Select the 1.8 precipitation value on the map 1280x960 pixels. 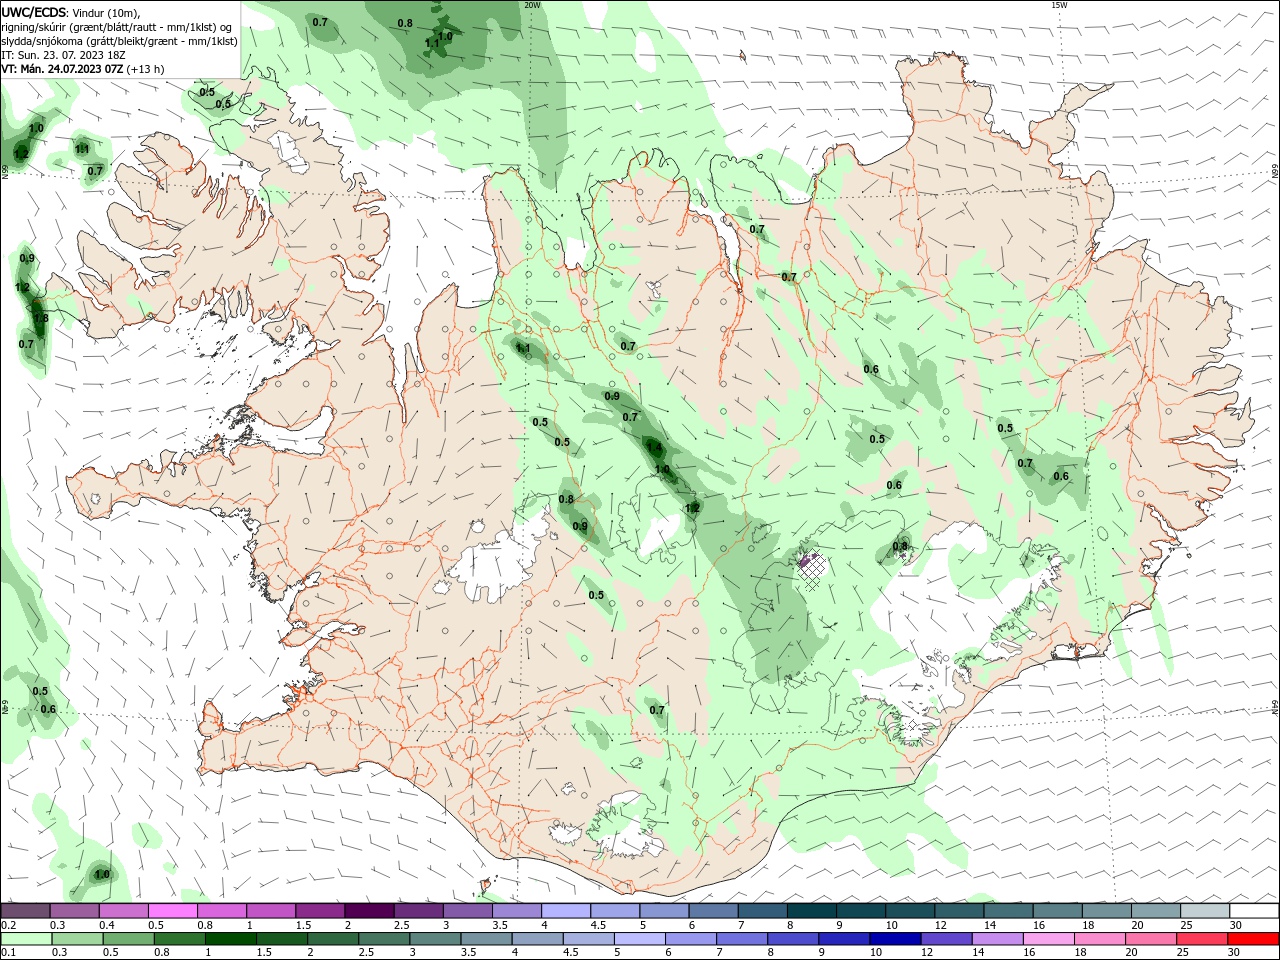click(41, 319)
